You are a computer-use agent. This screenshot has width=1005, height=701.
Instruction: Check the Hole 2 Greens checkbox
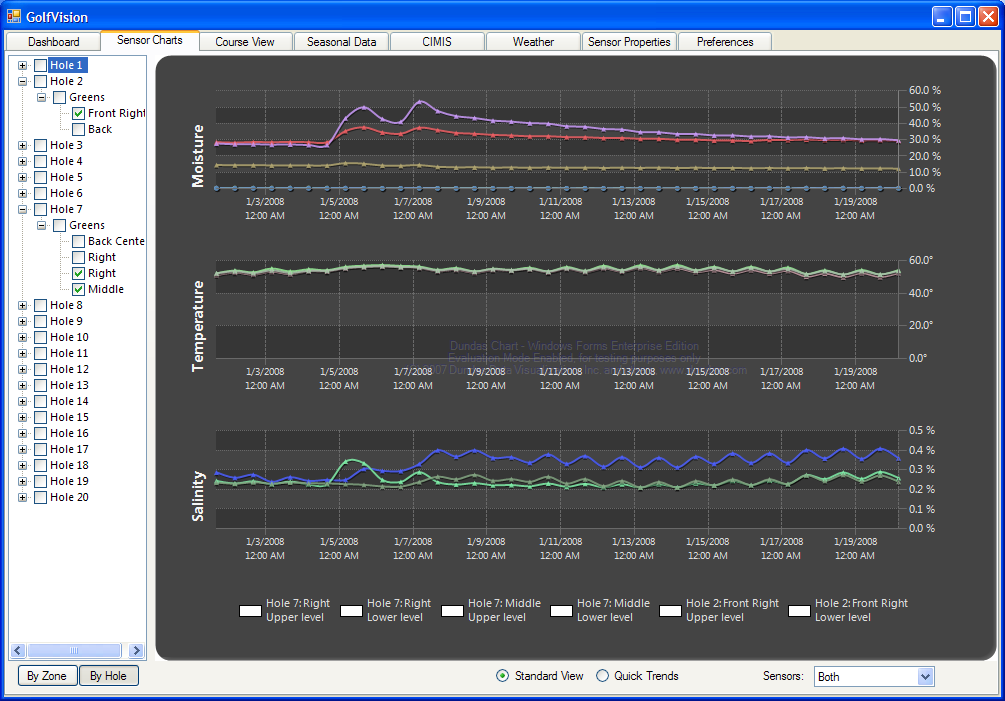pyautogui.click(x=60, y=97)
